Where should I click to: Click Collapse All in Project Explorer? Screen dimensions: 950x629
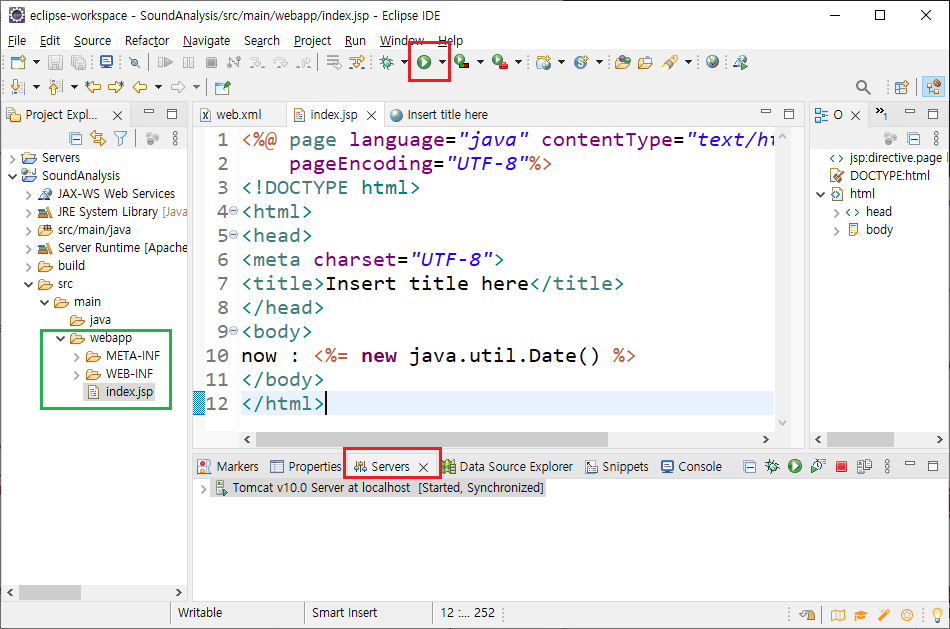coord(75,139)
